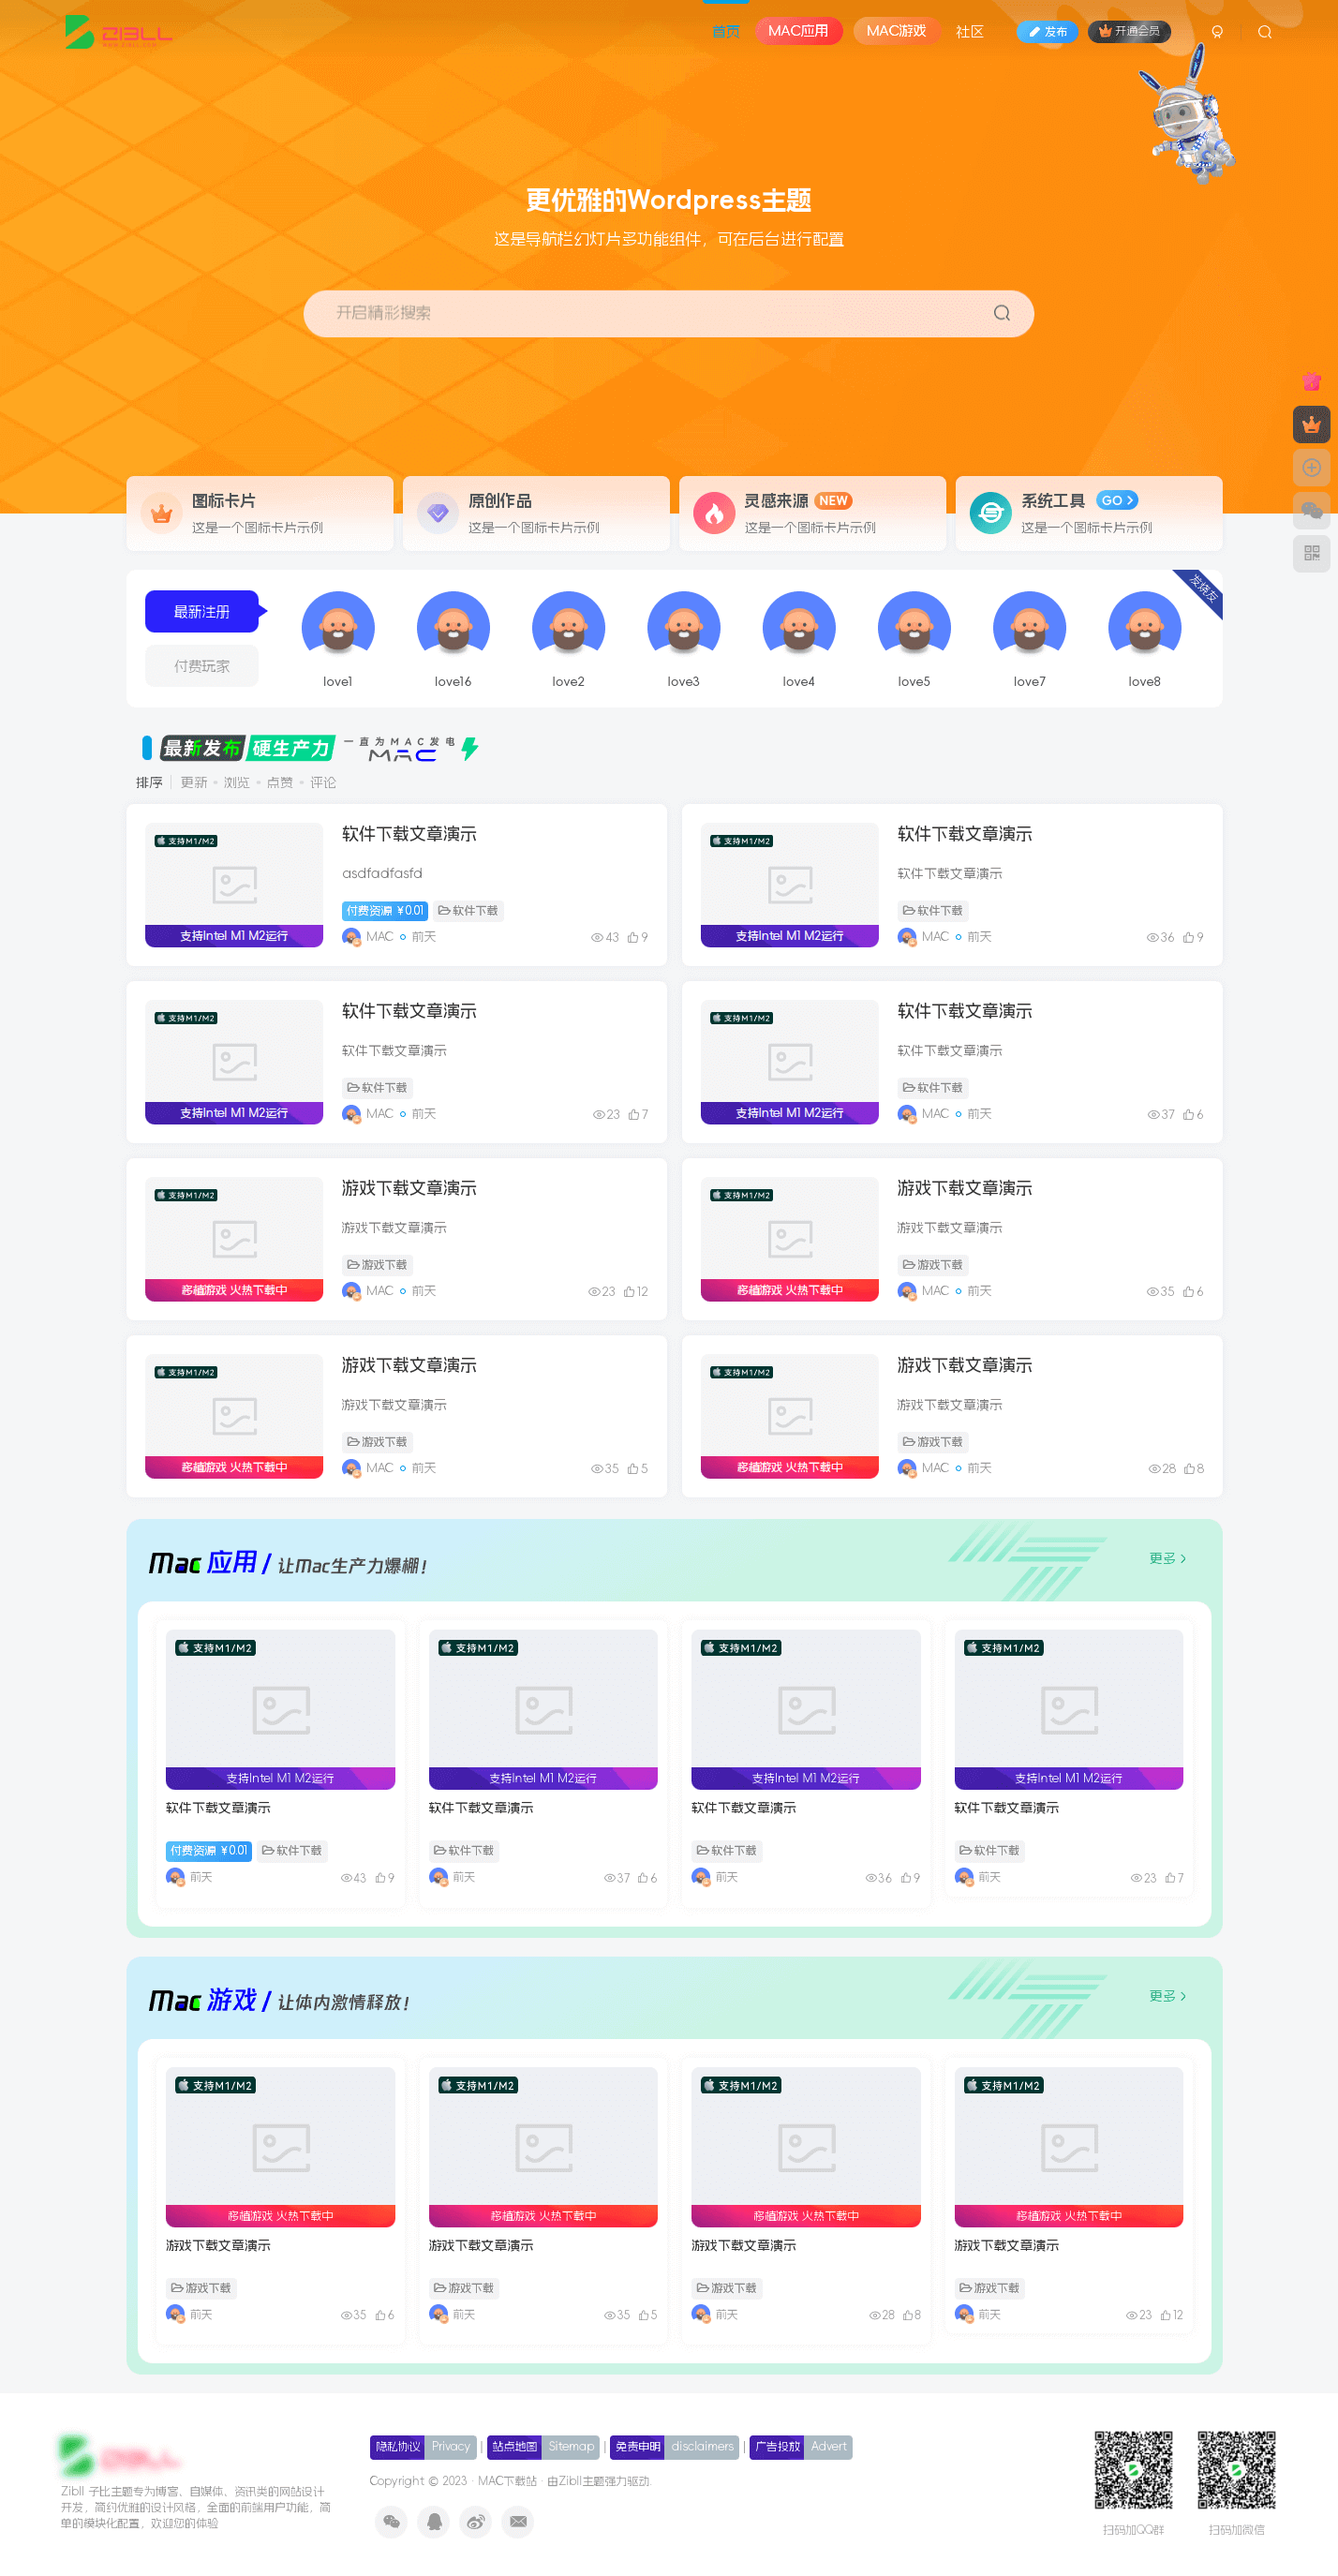1338x2576 pixels.
Task: Click the QQ penguin icon in footer
Action: (434, 2521)
